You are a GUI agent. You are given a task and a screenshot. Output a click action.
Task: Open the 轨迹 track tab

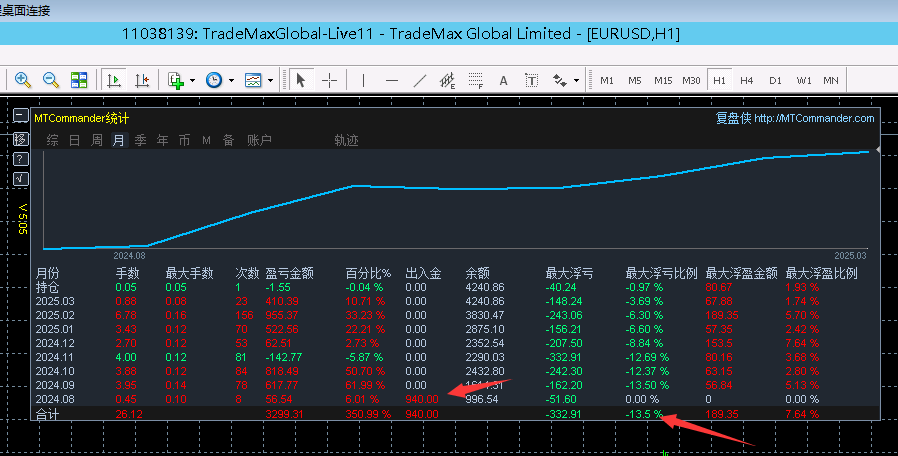tap(346, 140)
